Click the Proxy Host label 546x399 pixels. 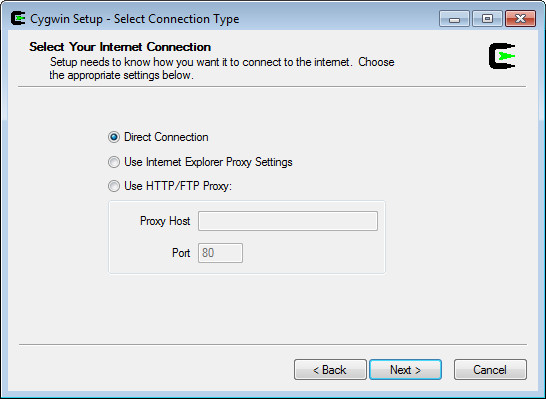coord(165,221)
